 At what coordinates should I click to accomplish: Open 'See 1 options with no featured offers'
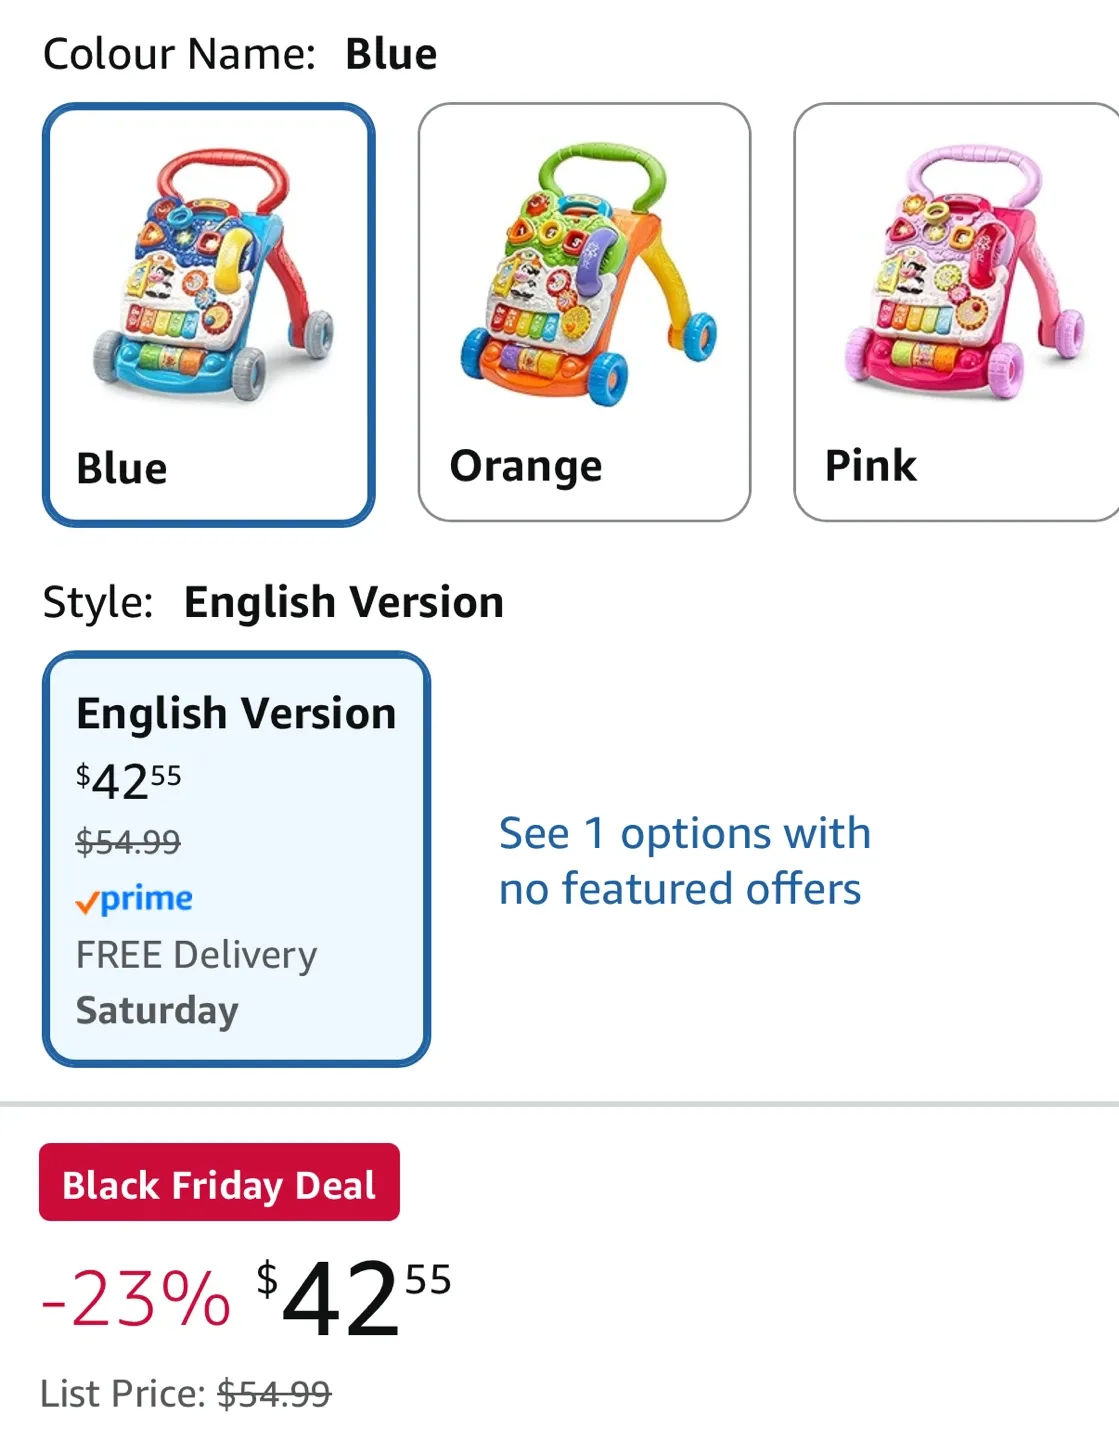(685, 858)
